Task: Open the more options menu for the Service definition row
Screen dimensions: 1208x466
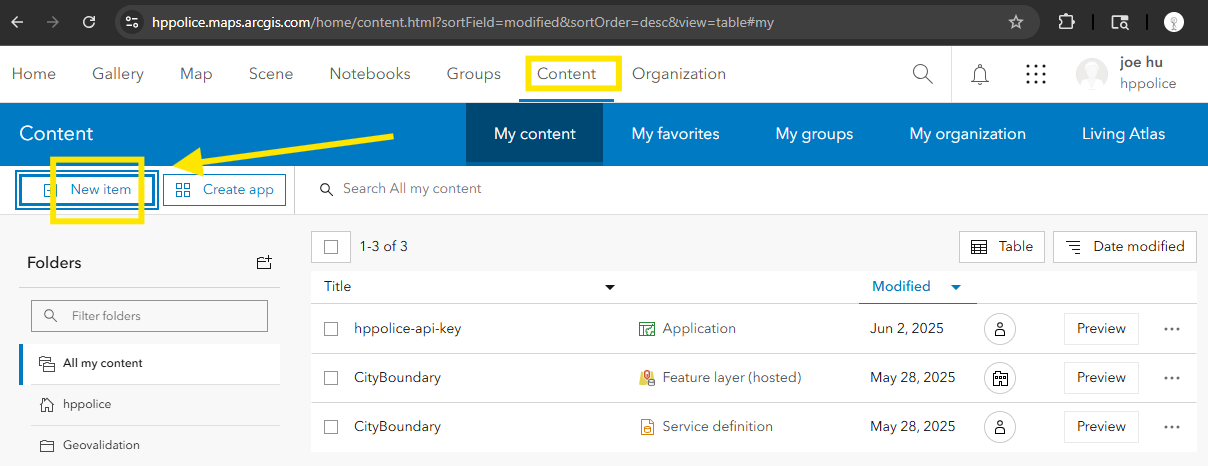Action: pyautogui.click(x=1172, y=427)
